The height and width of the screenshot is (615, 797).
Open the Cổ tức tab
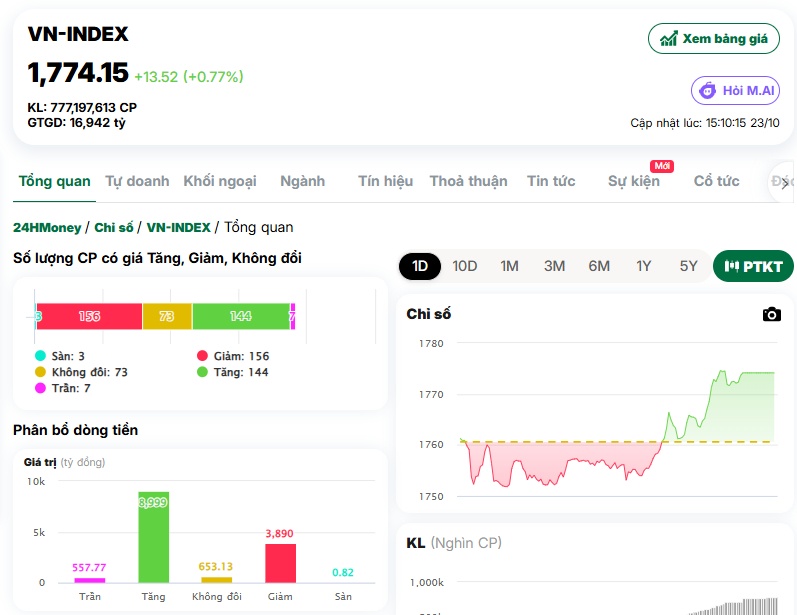pos(716,181)
